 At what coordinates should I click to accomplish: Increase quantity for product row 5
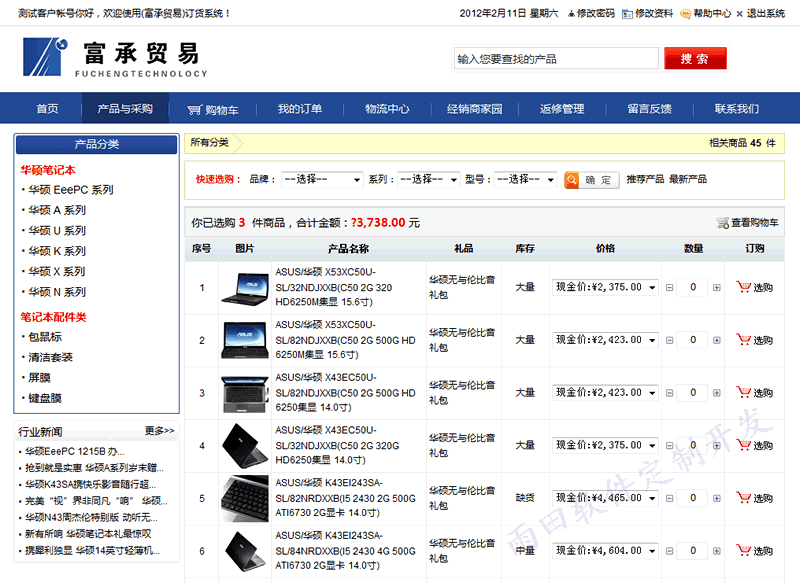[716, 498]
